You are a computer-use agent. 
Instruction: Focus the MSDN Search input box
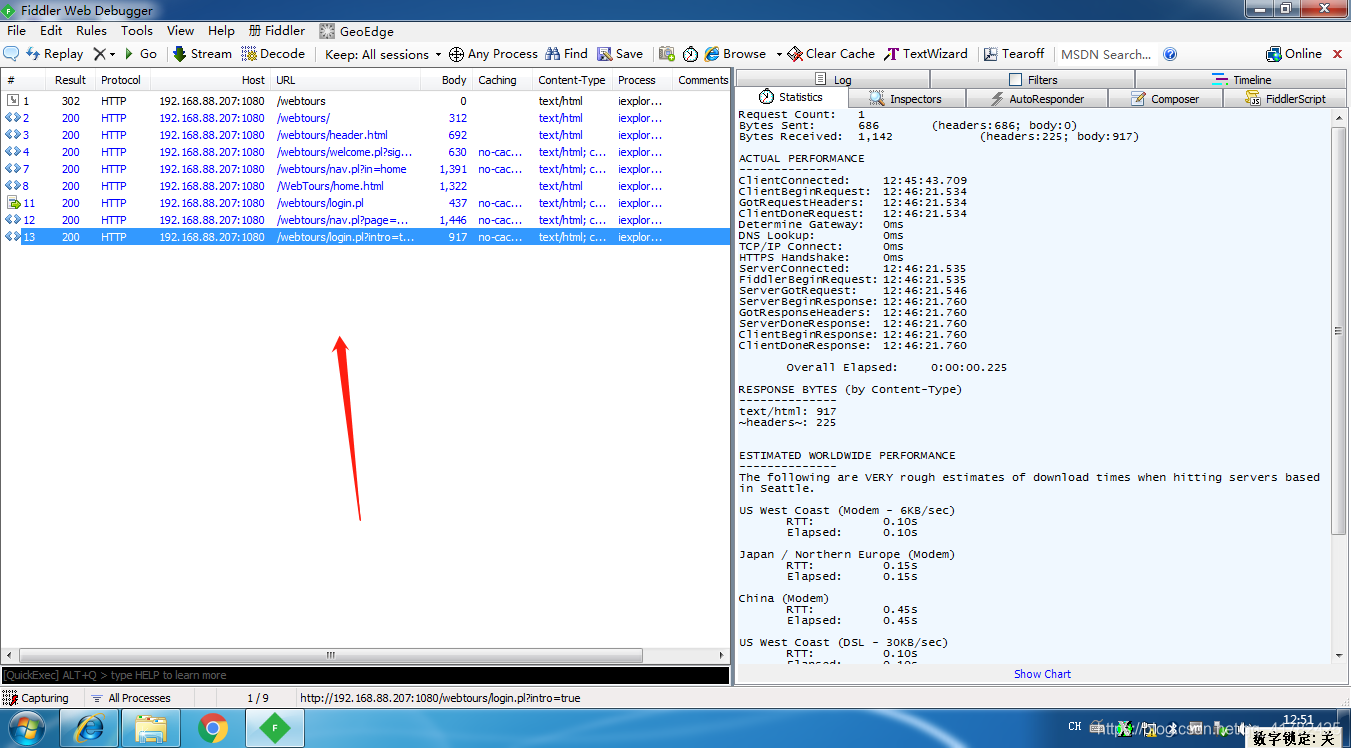point(1106,54)
